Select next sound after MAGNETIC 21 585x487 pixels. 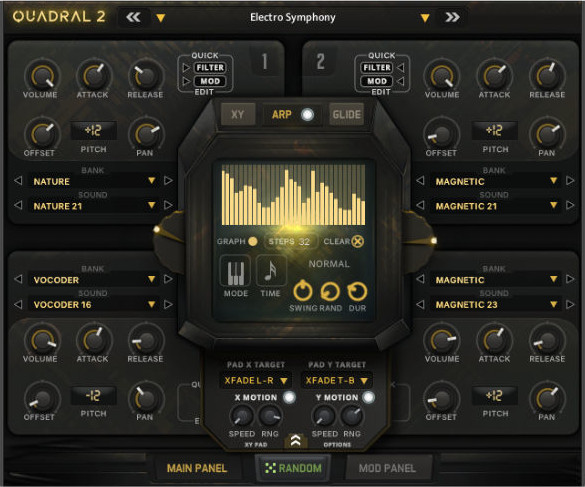click(570, 205)
